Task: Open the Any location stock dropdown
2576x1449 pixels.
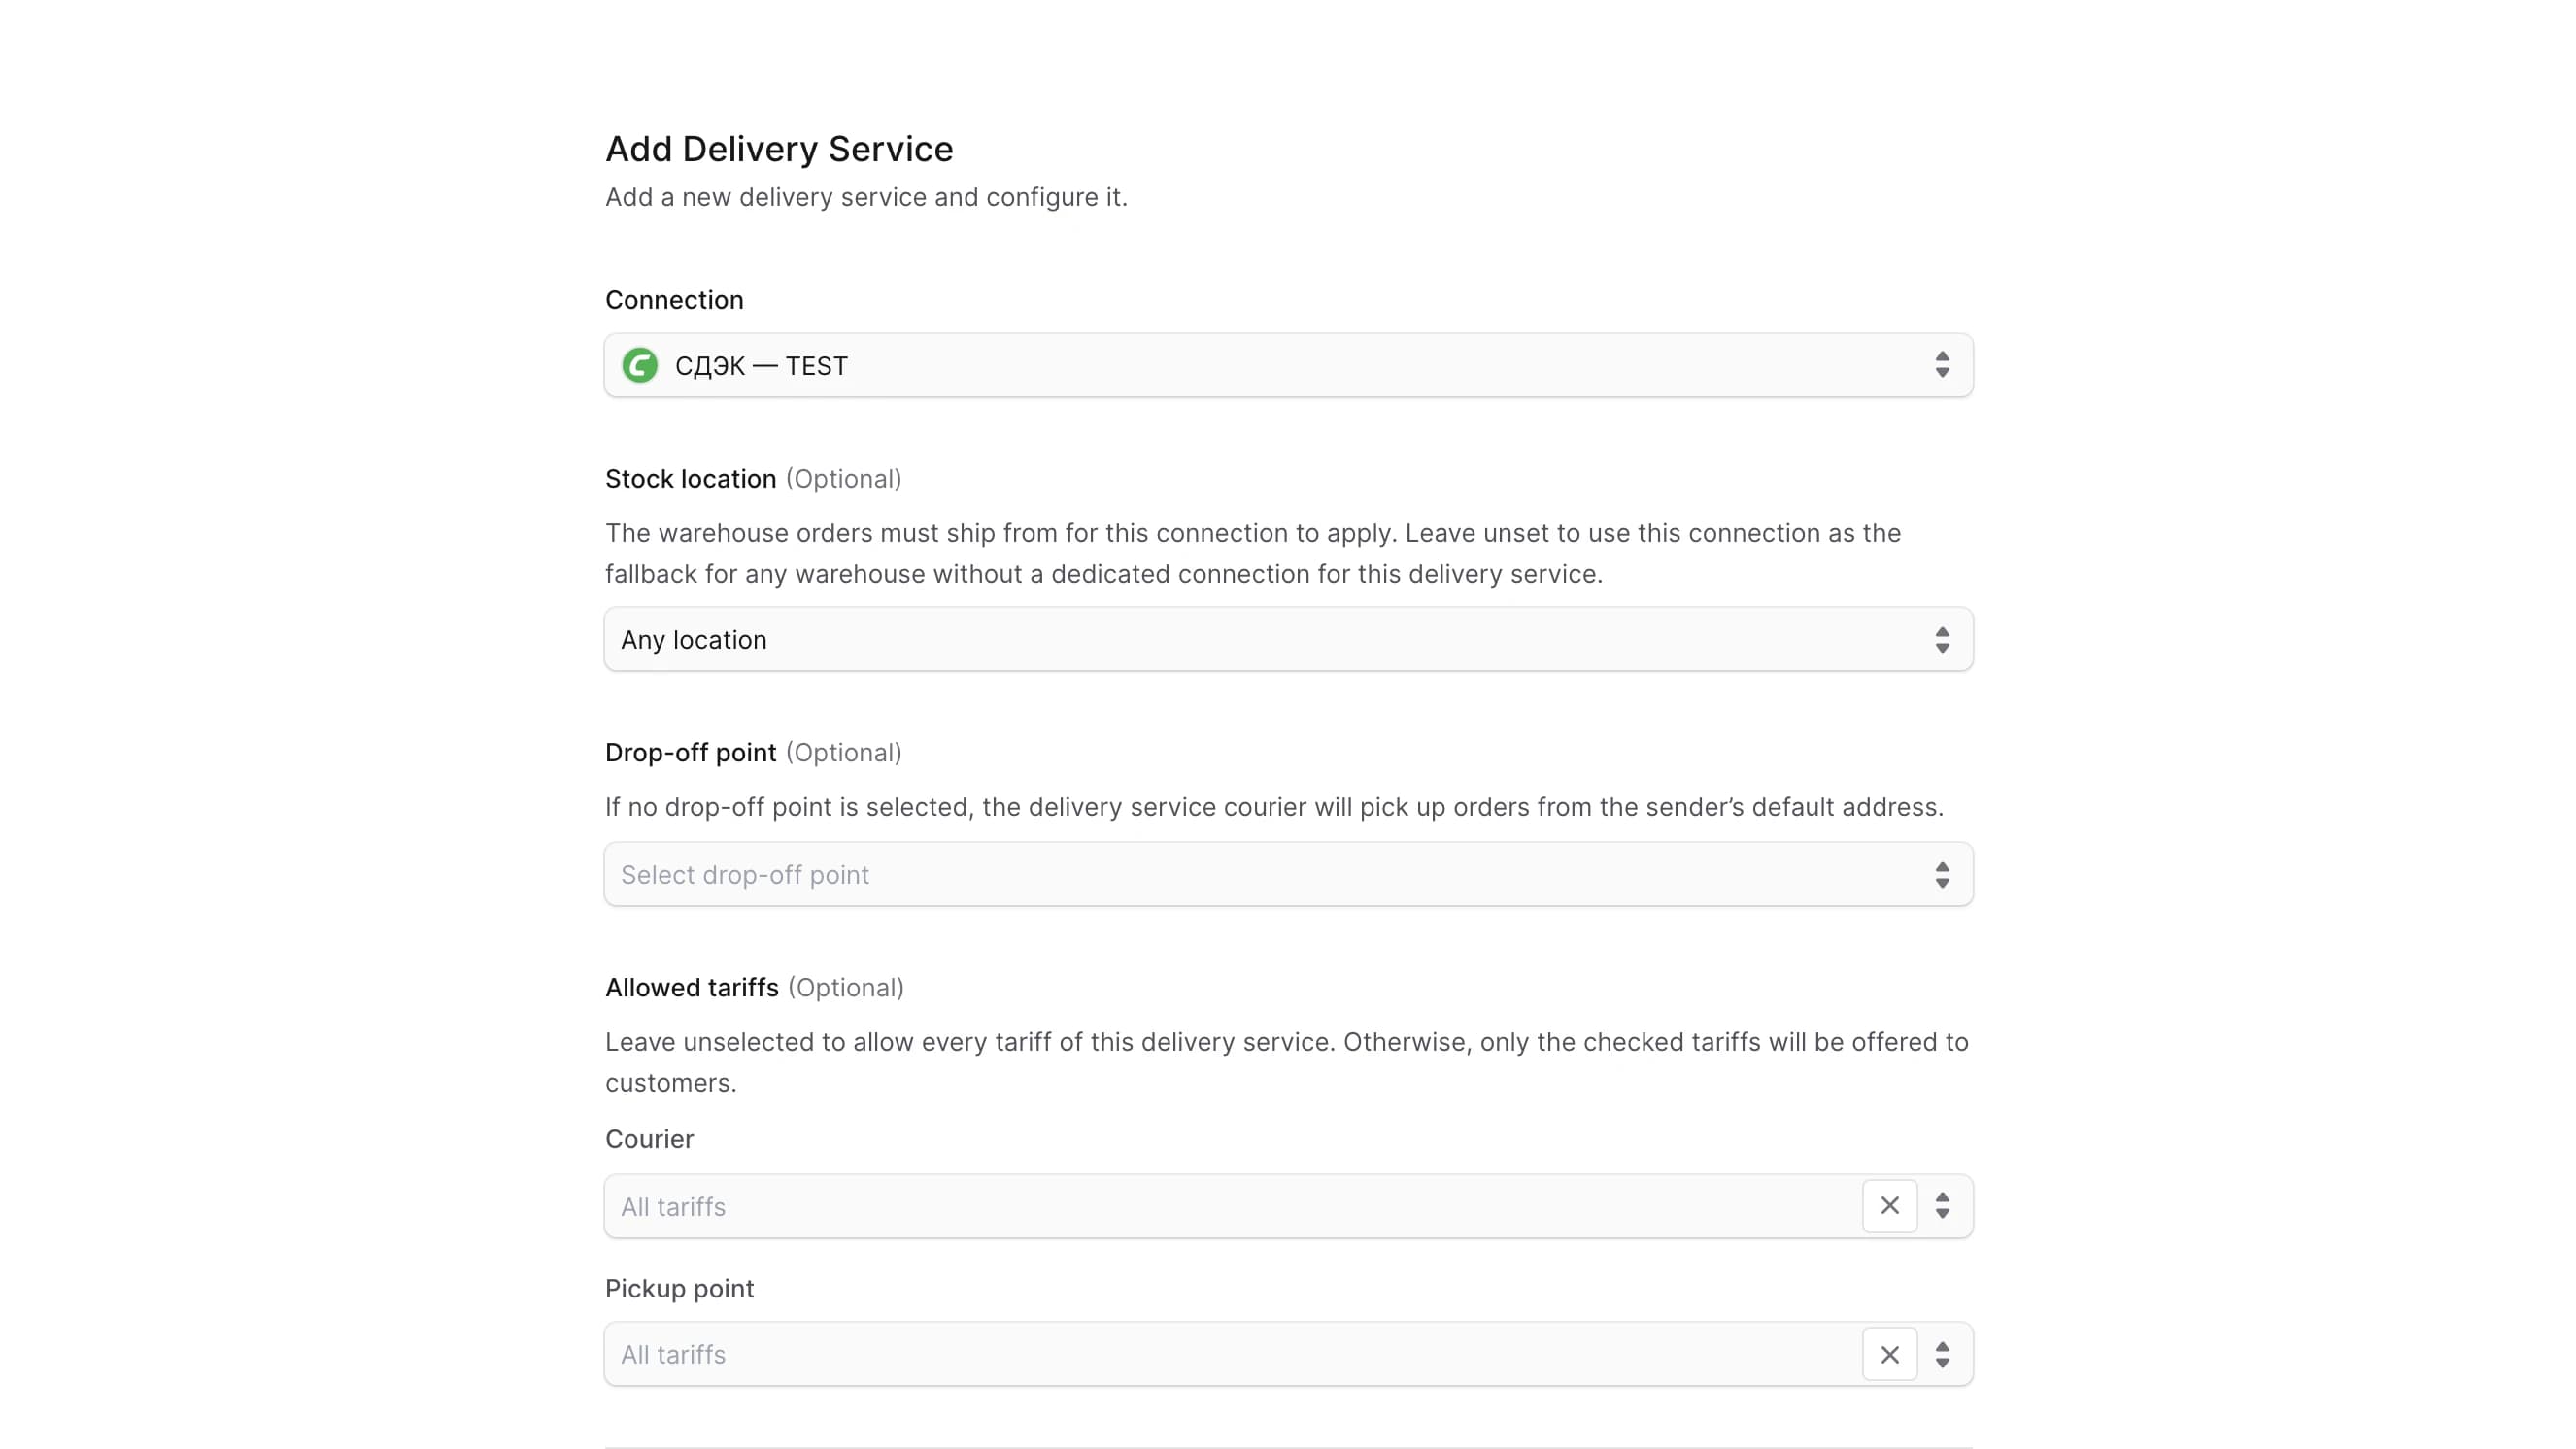Action: [1288, 639]
